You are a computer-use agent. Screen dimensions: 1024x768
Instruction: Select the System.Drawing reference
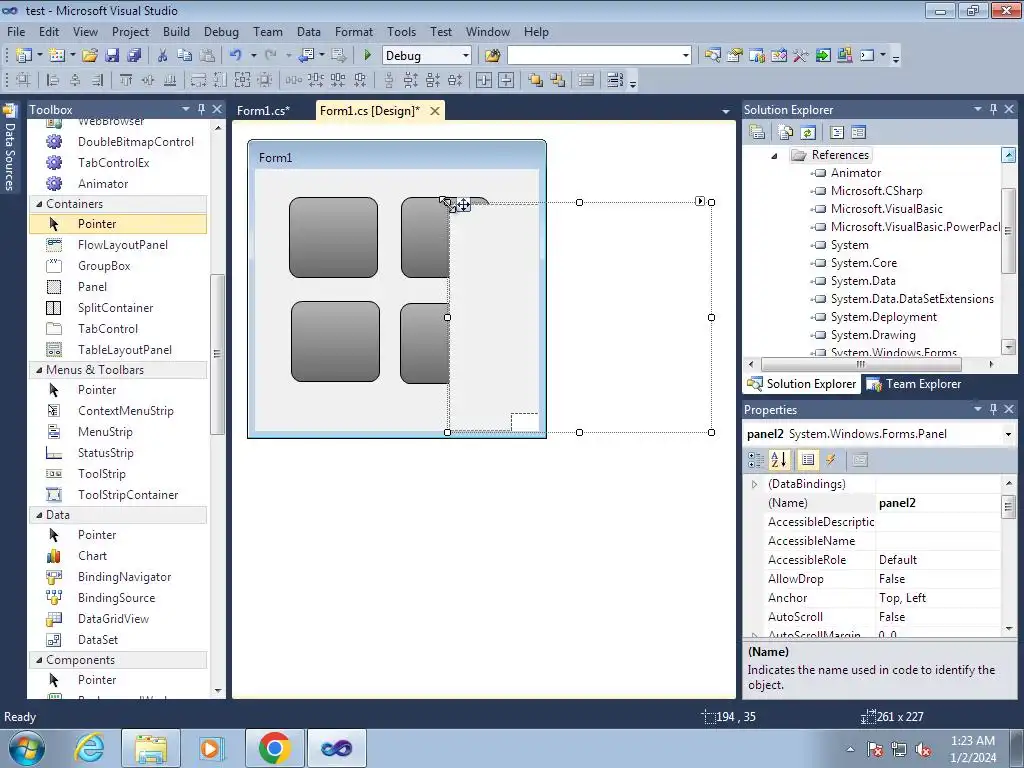point(873,335)
